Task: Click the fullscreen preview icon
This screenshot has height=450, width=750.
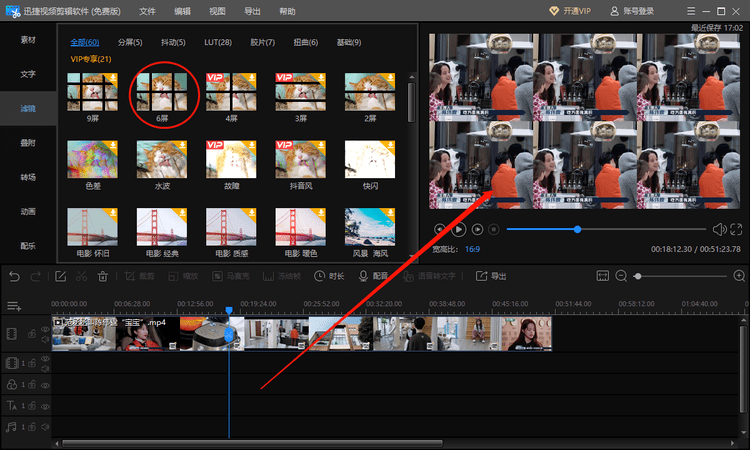Action: point(736,230)
